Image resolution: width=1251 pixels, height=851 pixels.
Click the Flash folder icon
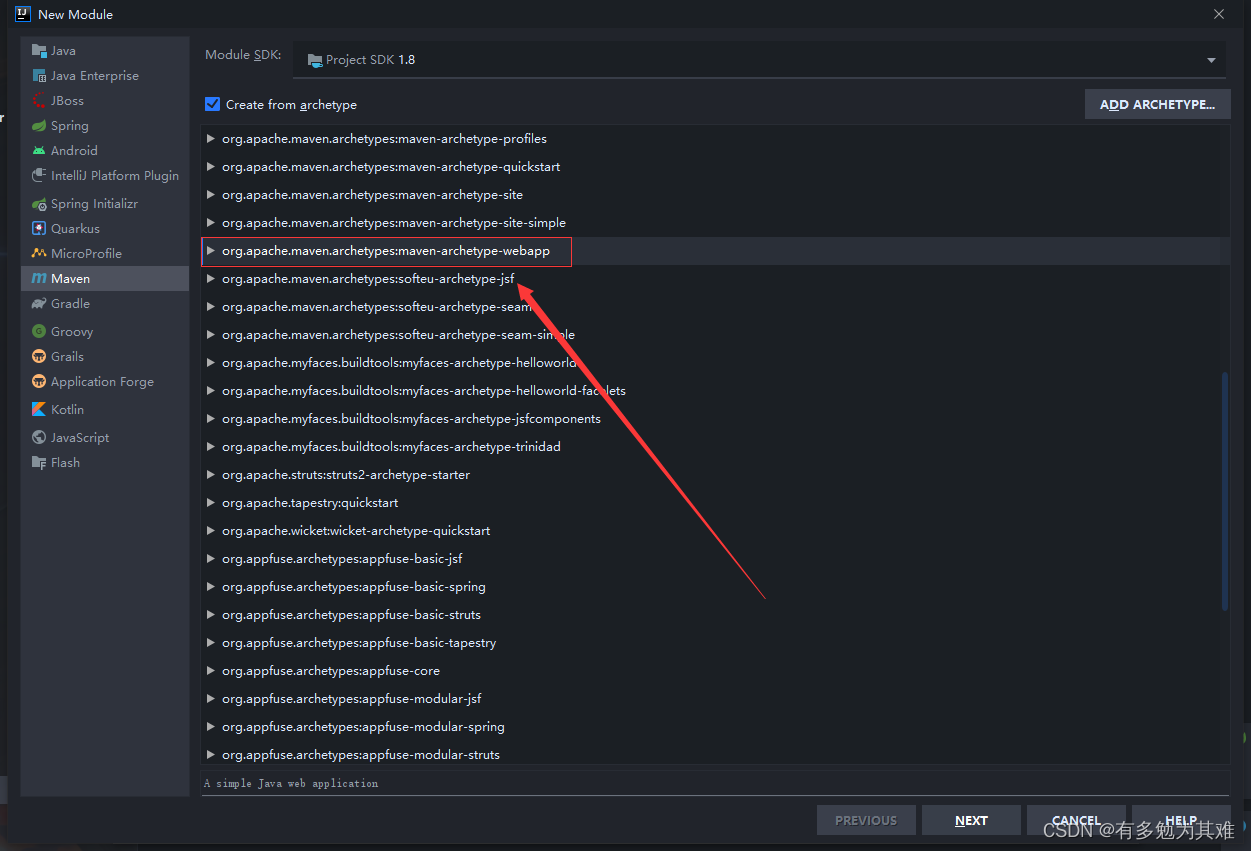tap(39, 463)
